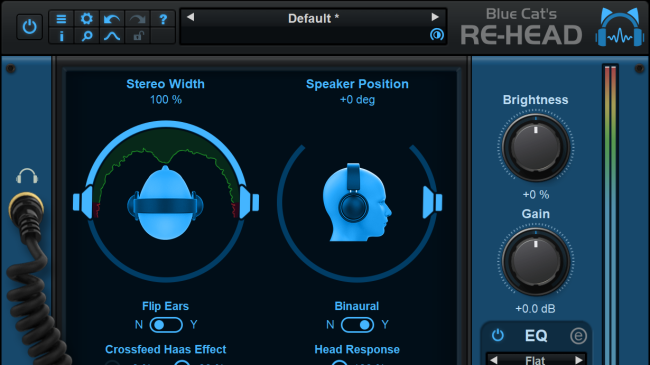Click the Brightness knob

(x=536, y=147)
